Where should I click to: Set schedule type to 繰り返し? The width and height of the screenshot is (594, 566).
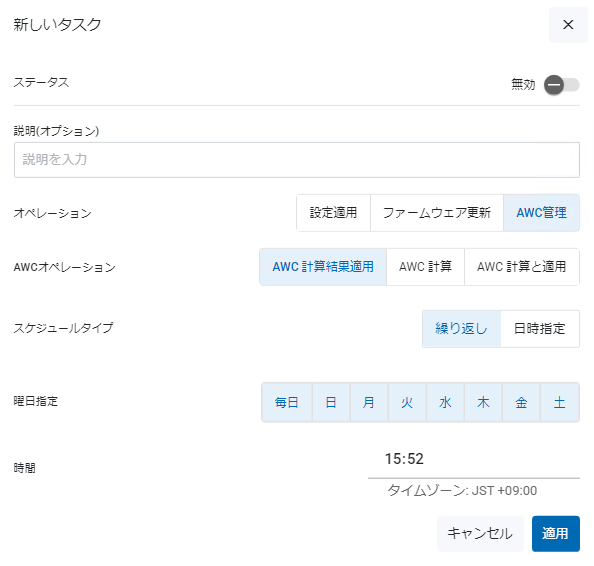pyautogui.click(x=461, y=328)
